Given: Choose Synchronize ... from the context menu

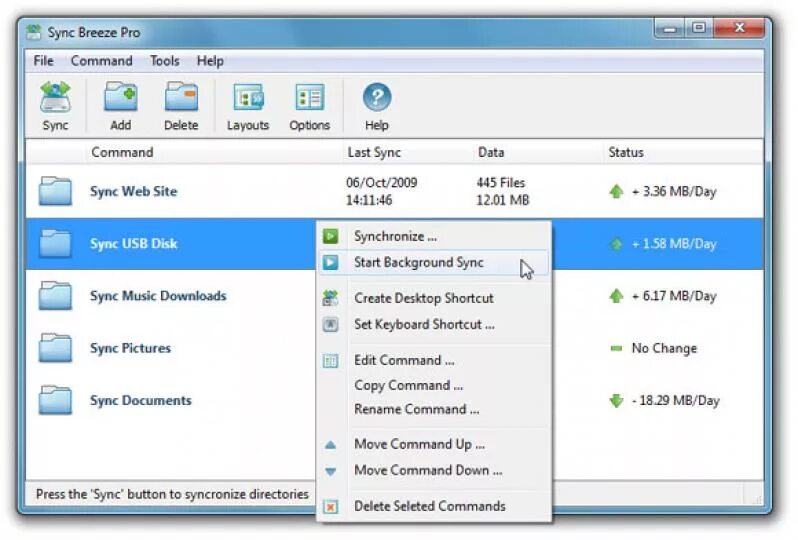Looking at the screenshot, I should [434, 236].
